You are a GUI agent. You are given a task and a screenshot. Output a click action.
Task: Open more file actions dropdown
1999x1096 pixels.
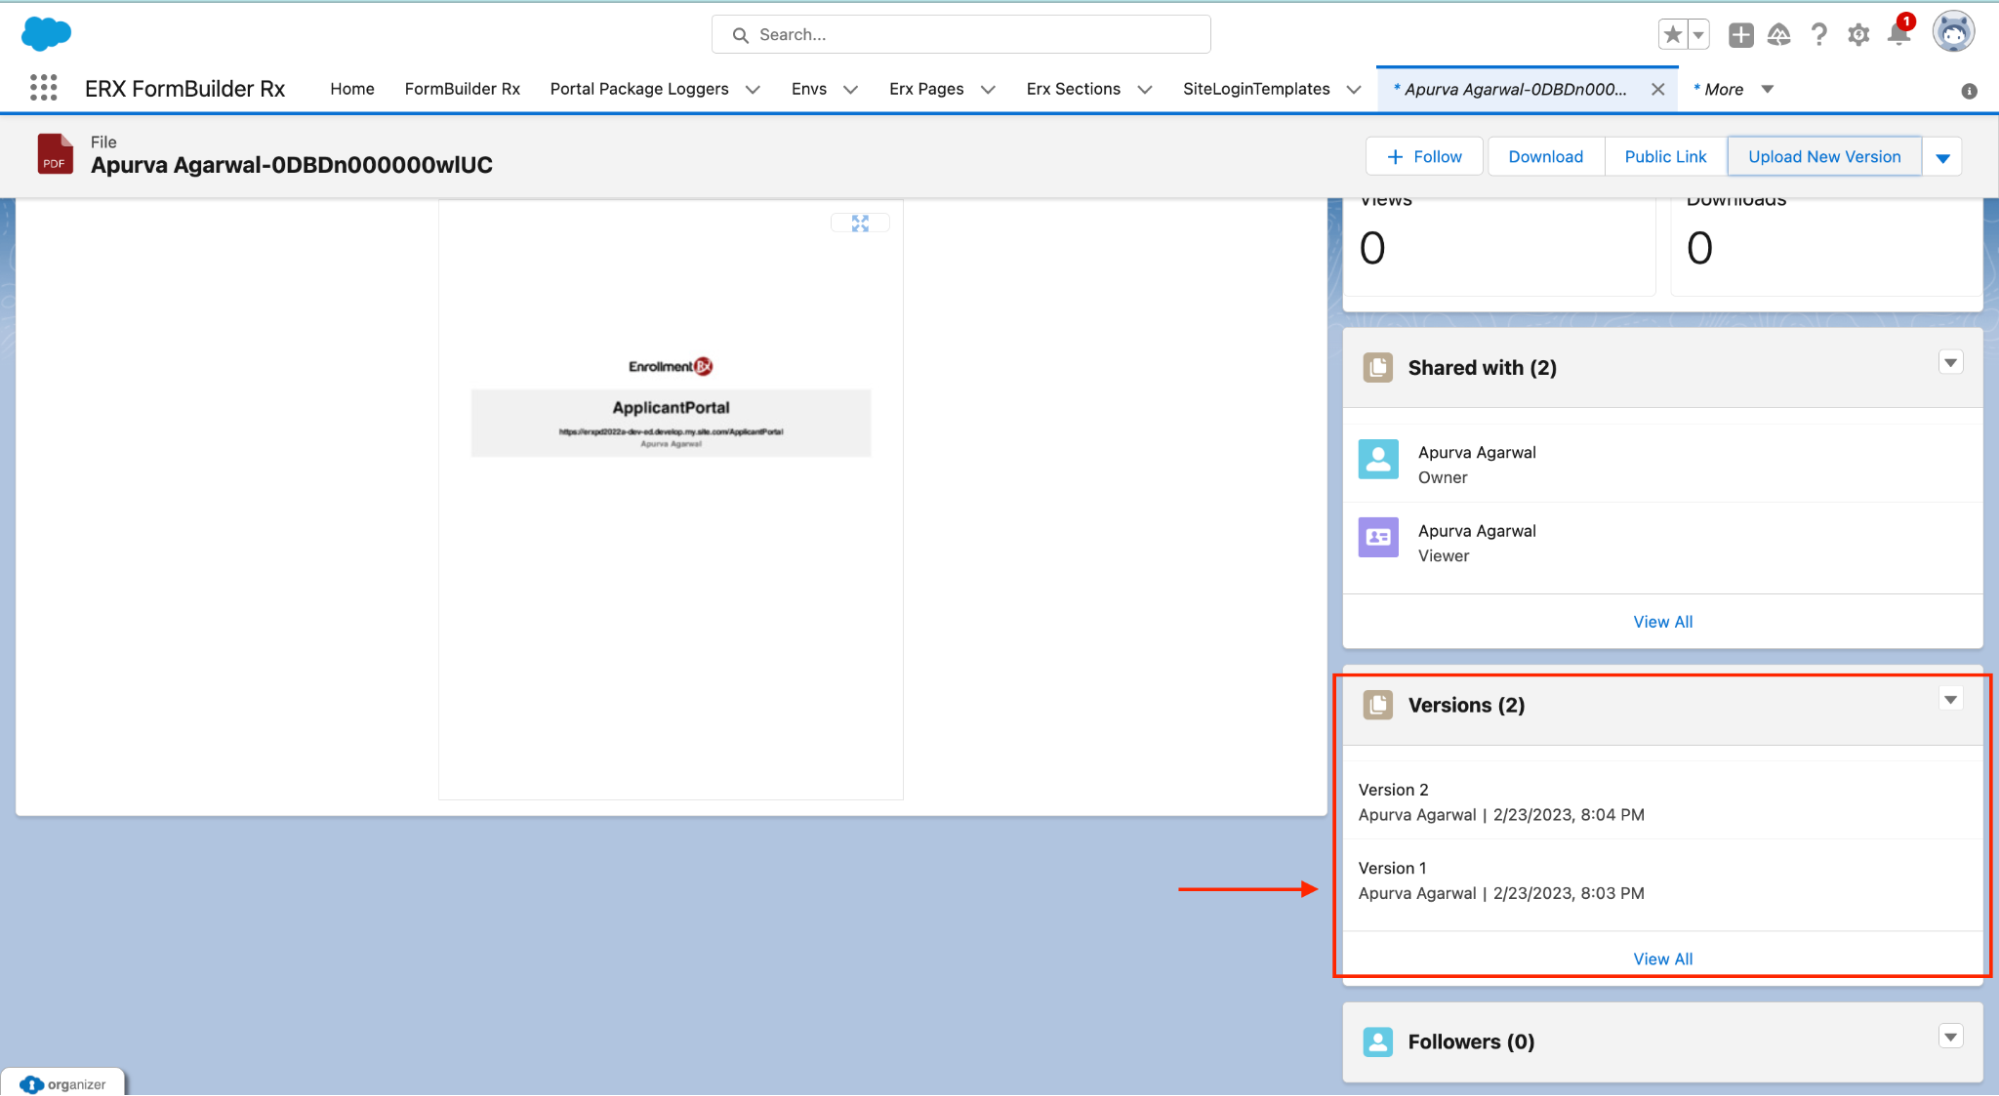point(1942,157)
